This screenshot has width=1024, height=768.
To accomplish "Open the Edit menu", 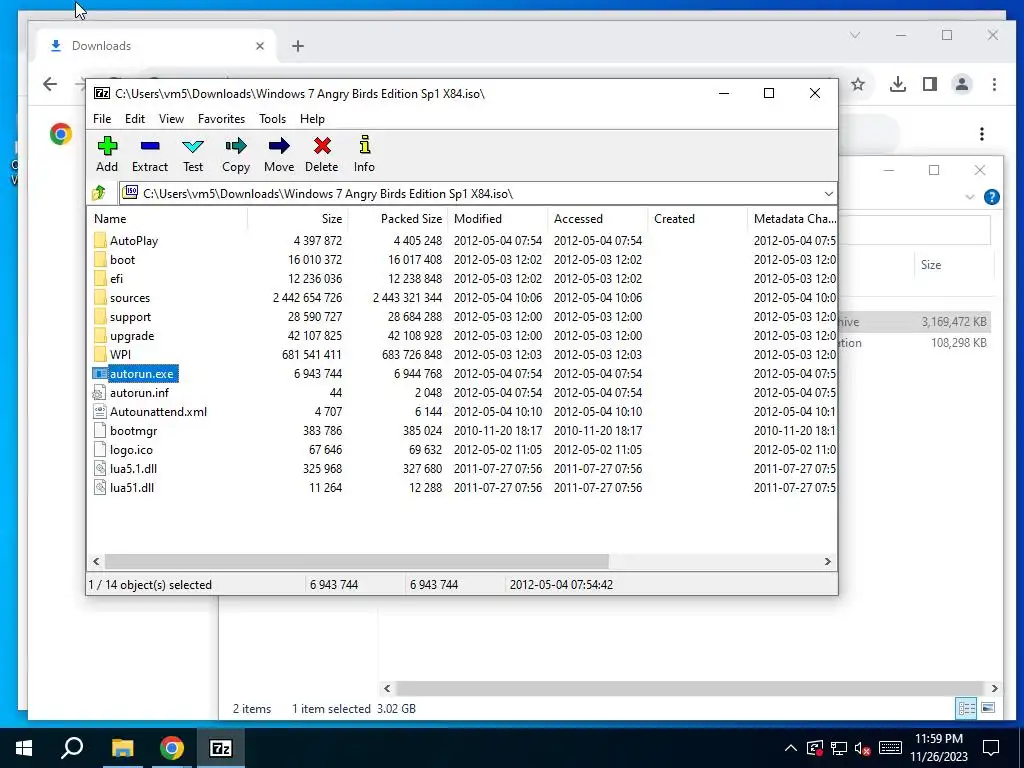I will point(135,119).
